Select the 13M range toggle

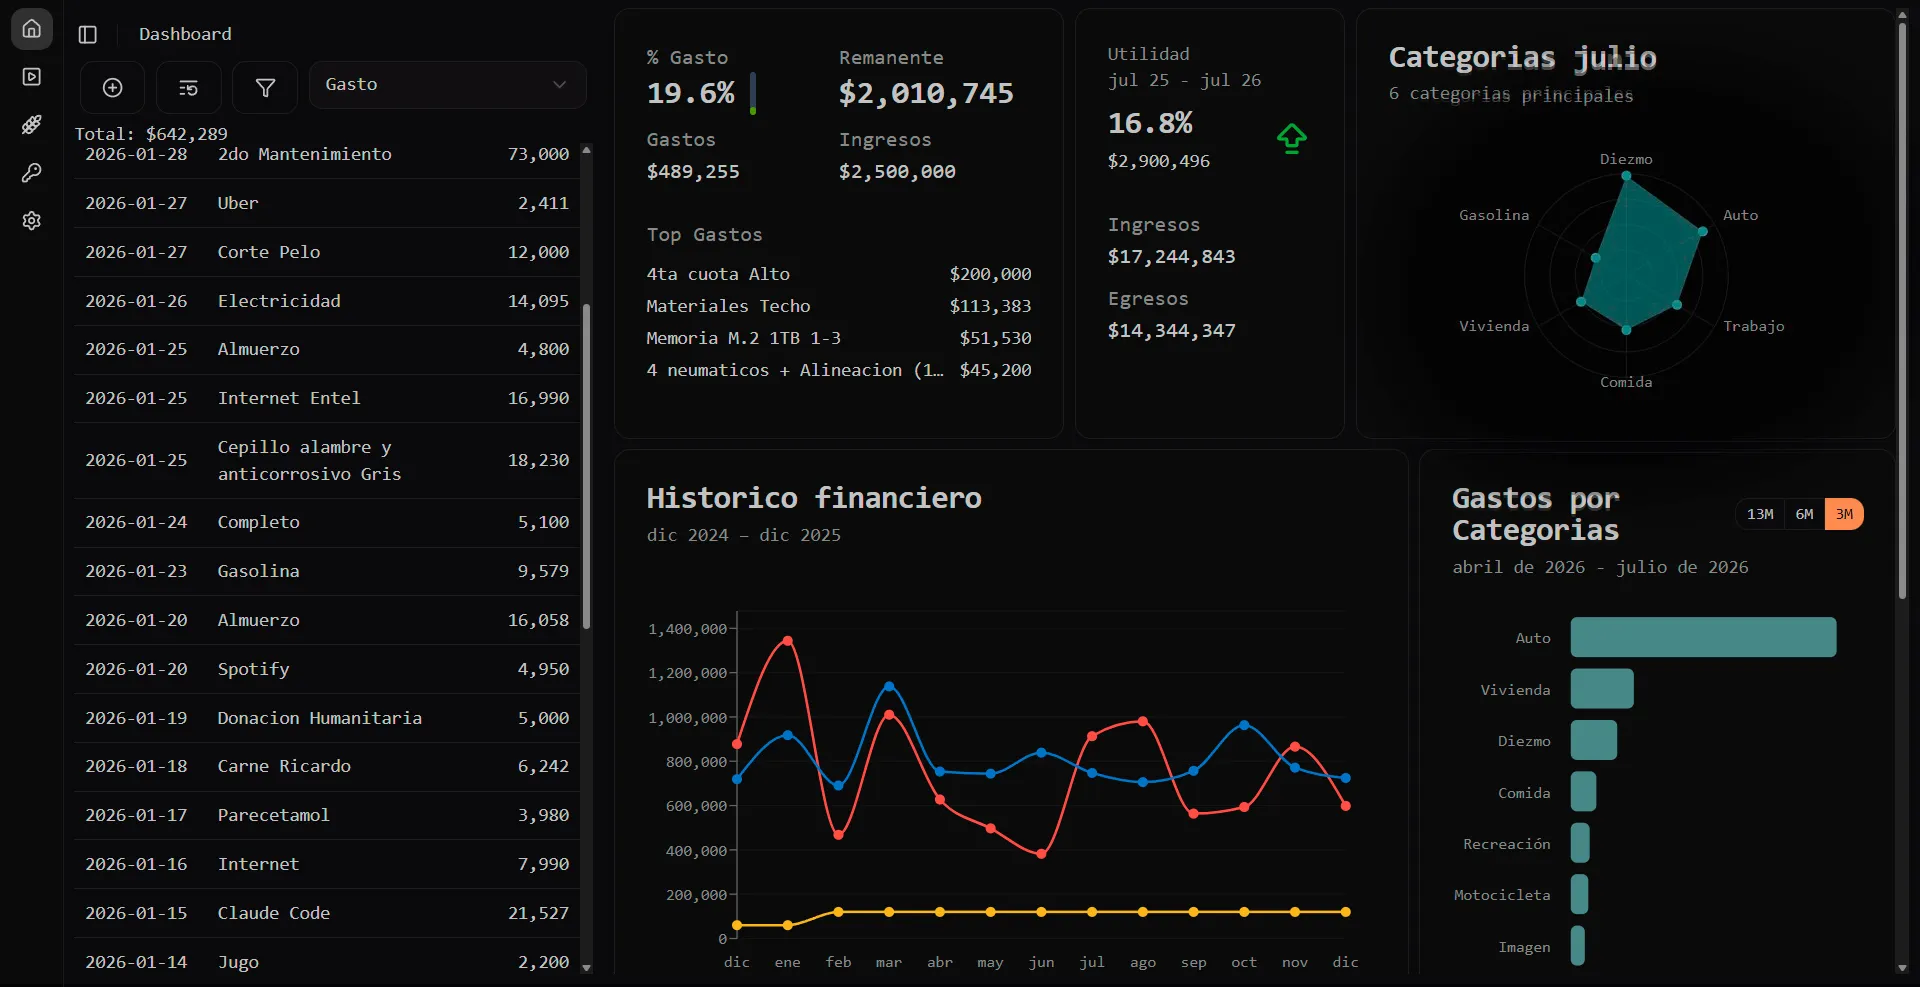pos(1760,514)
